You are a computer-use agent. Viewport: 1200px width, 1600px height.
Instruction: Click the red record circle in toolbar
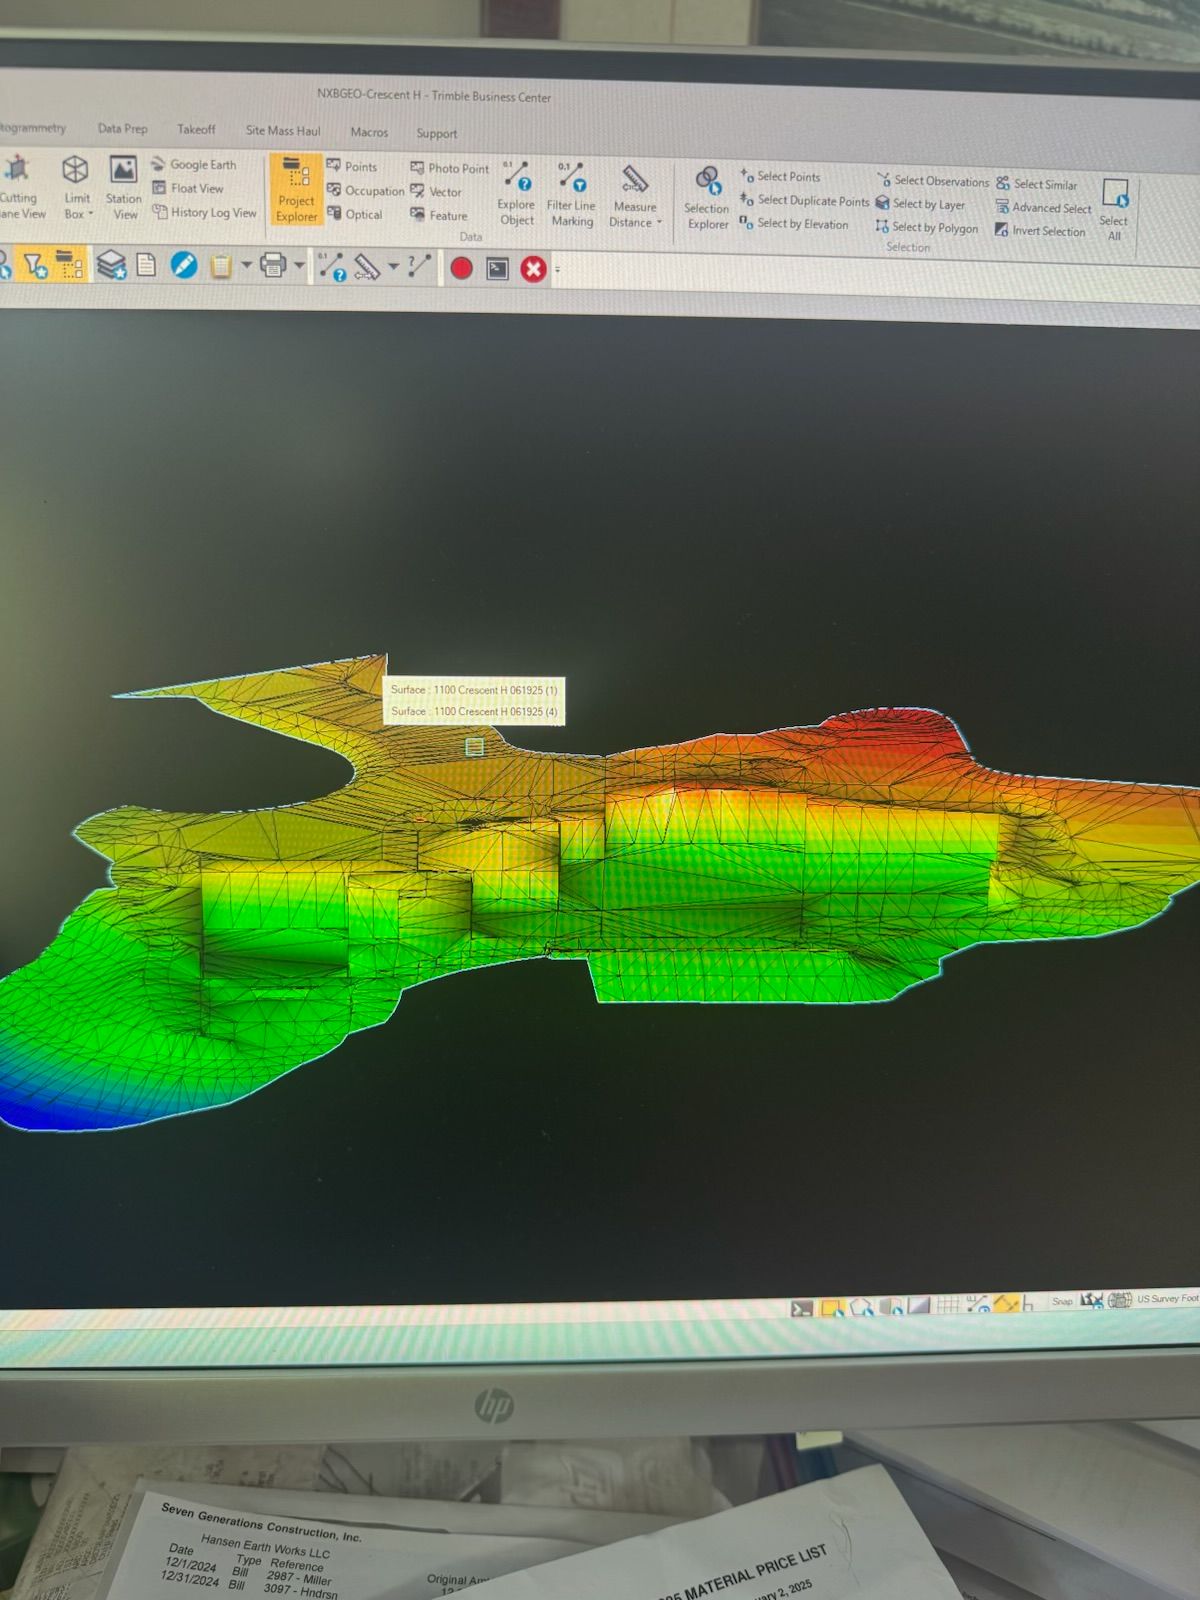[x=461, y=268]
